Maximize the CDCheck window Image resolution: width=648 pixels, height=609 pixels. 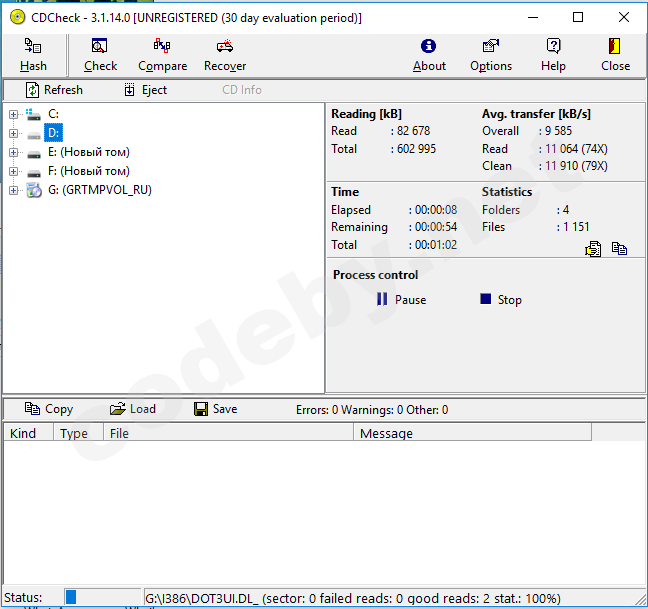point(578,17)
